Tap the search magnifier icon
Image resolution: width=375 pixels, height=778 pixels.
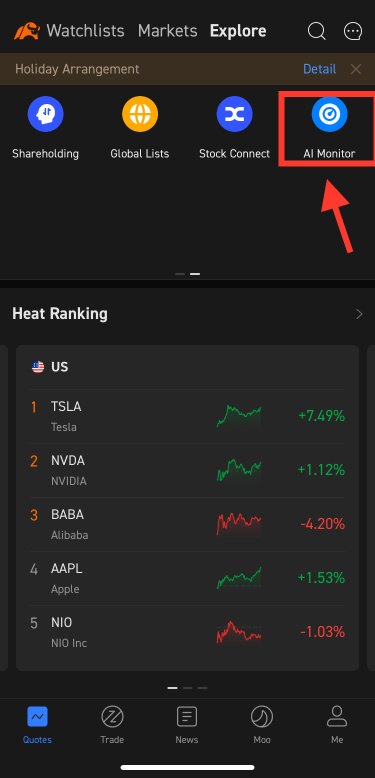click(316, 31)
